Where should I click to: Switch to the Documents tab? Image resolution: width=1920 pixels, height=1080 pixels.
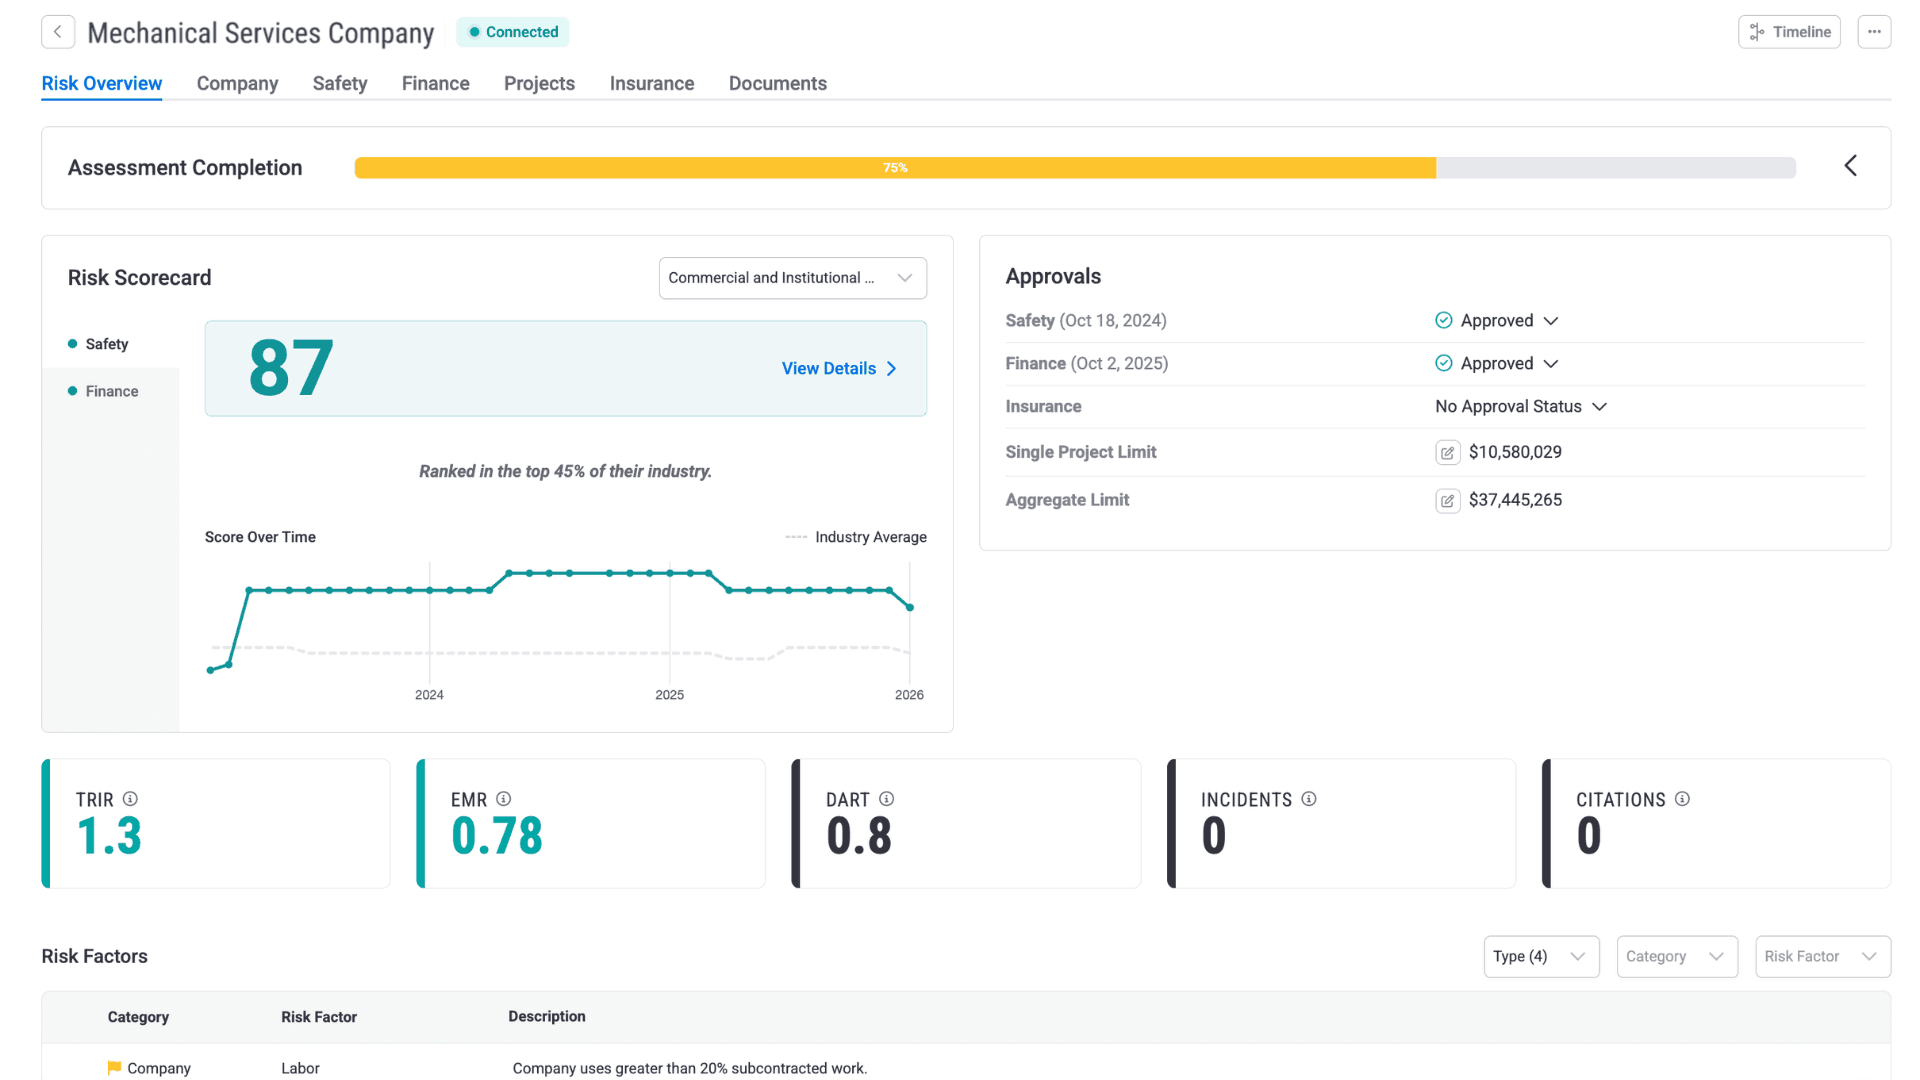point(777,84)
